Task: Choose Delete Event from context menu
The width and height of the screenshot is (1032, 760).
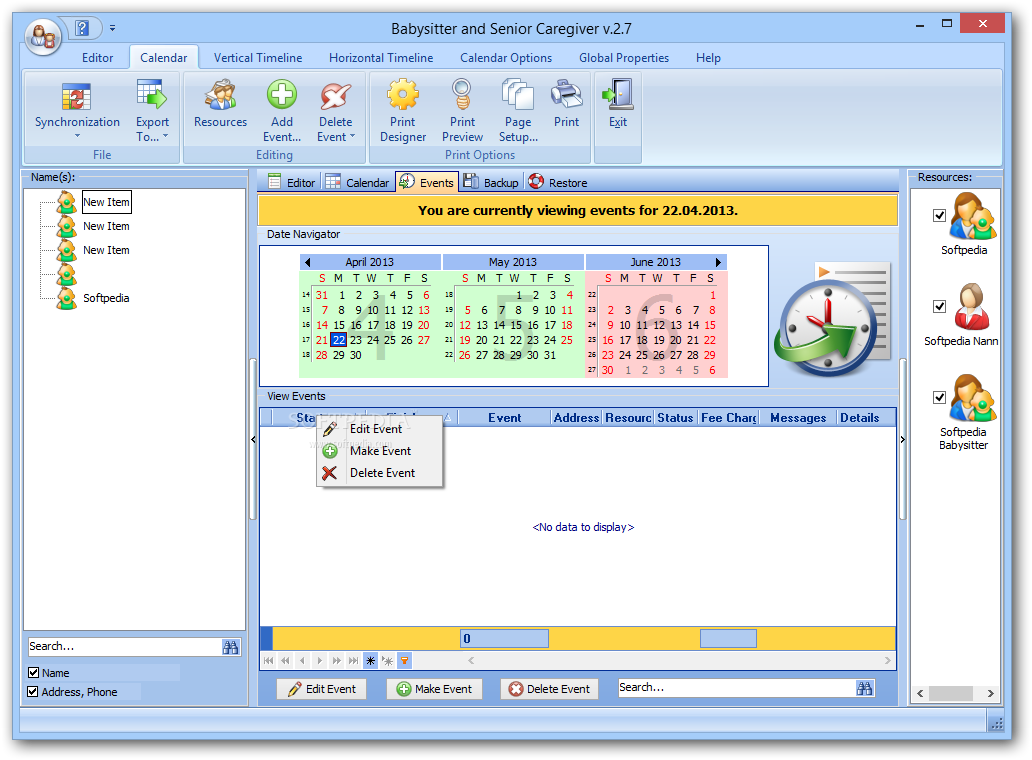Action: click(380, 472)
